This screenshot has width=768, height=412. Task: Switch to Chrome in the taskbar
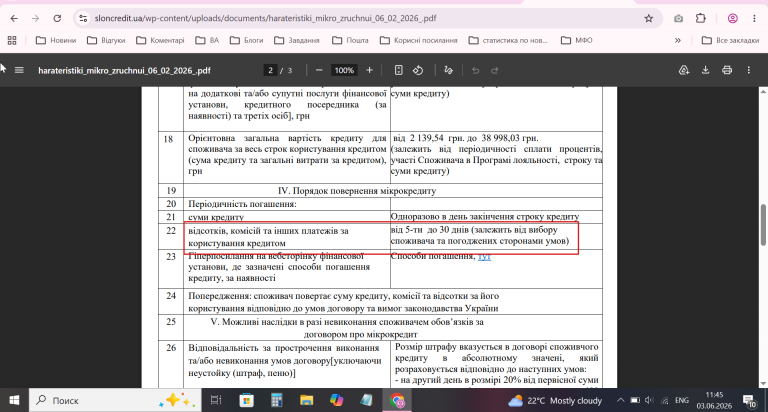coord(397,400)
